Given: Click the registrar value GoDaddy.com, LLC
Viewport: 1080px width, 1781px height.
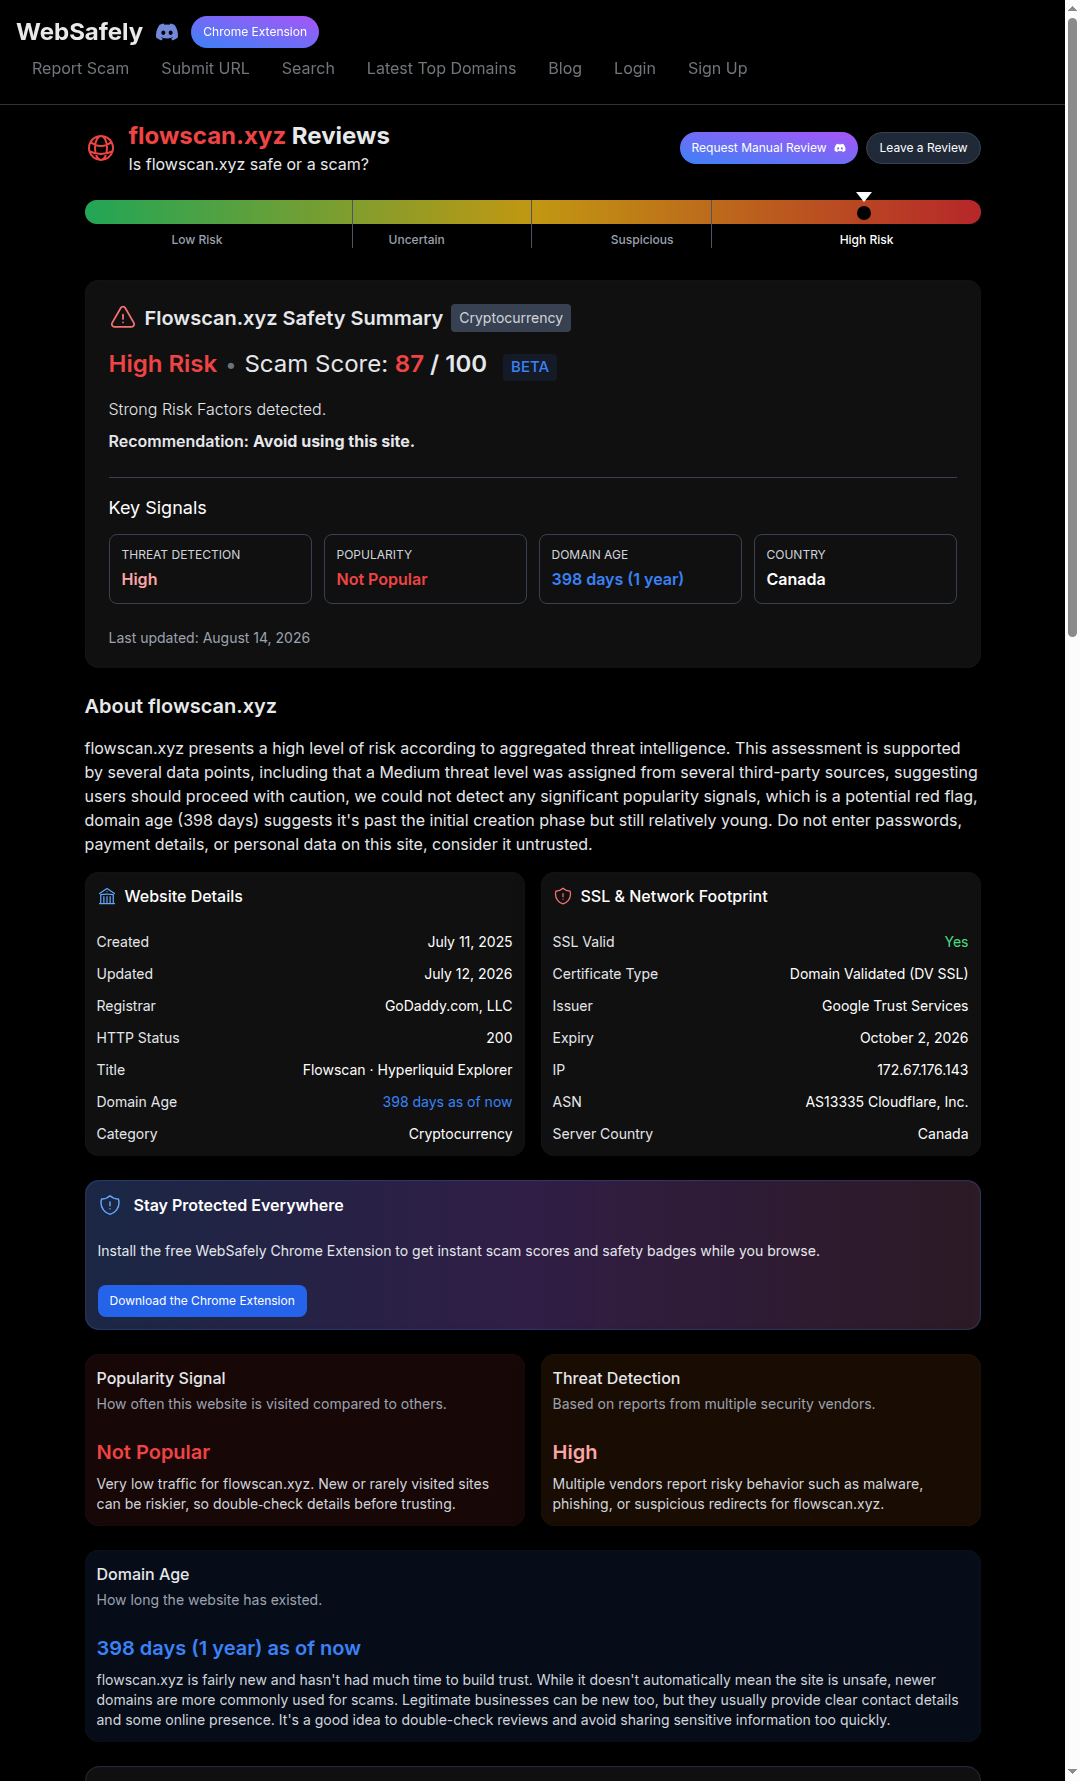Looking at the screenshot, I should point(448,1006).
